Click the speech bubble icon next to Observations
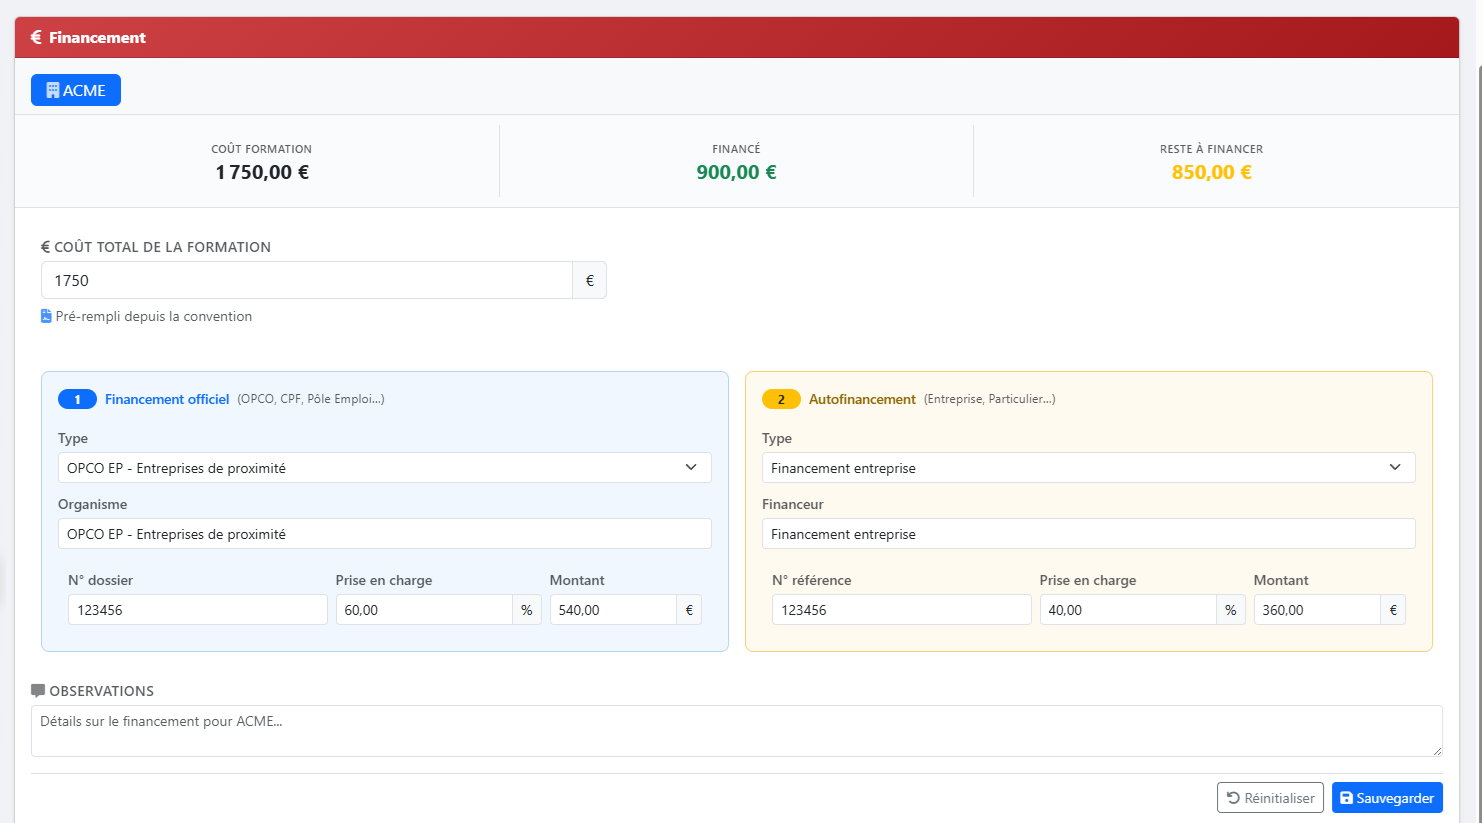Image resolution: width=1482 pixels, height=823 pixels. (38, 691)
